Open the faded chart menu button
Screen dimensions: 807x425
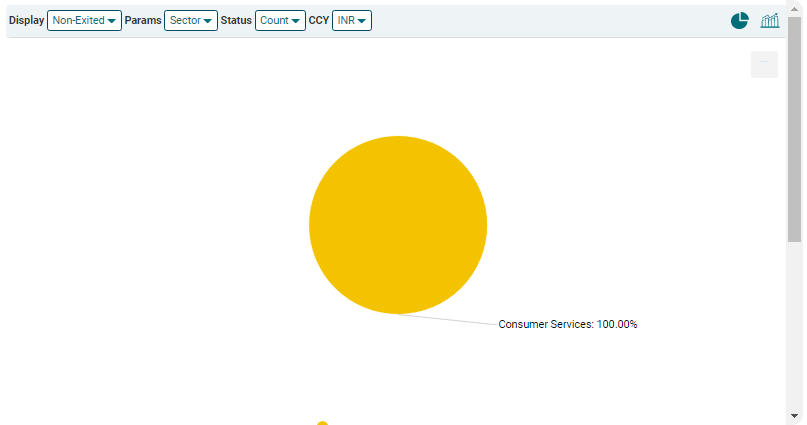(764, 64)
